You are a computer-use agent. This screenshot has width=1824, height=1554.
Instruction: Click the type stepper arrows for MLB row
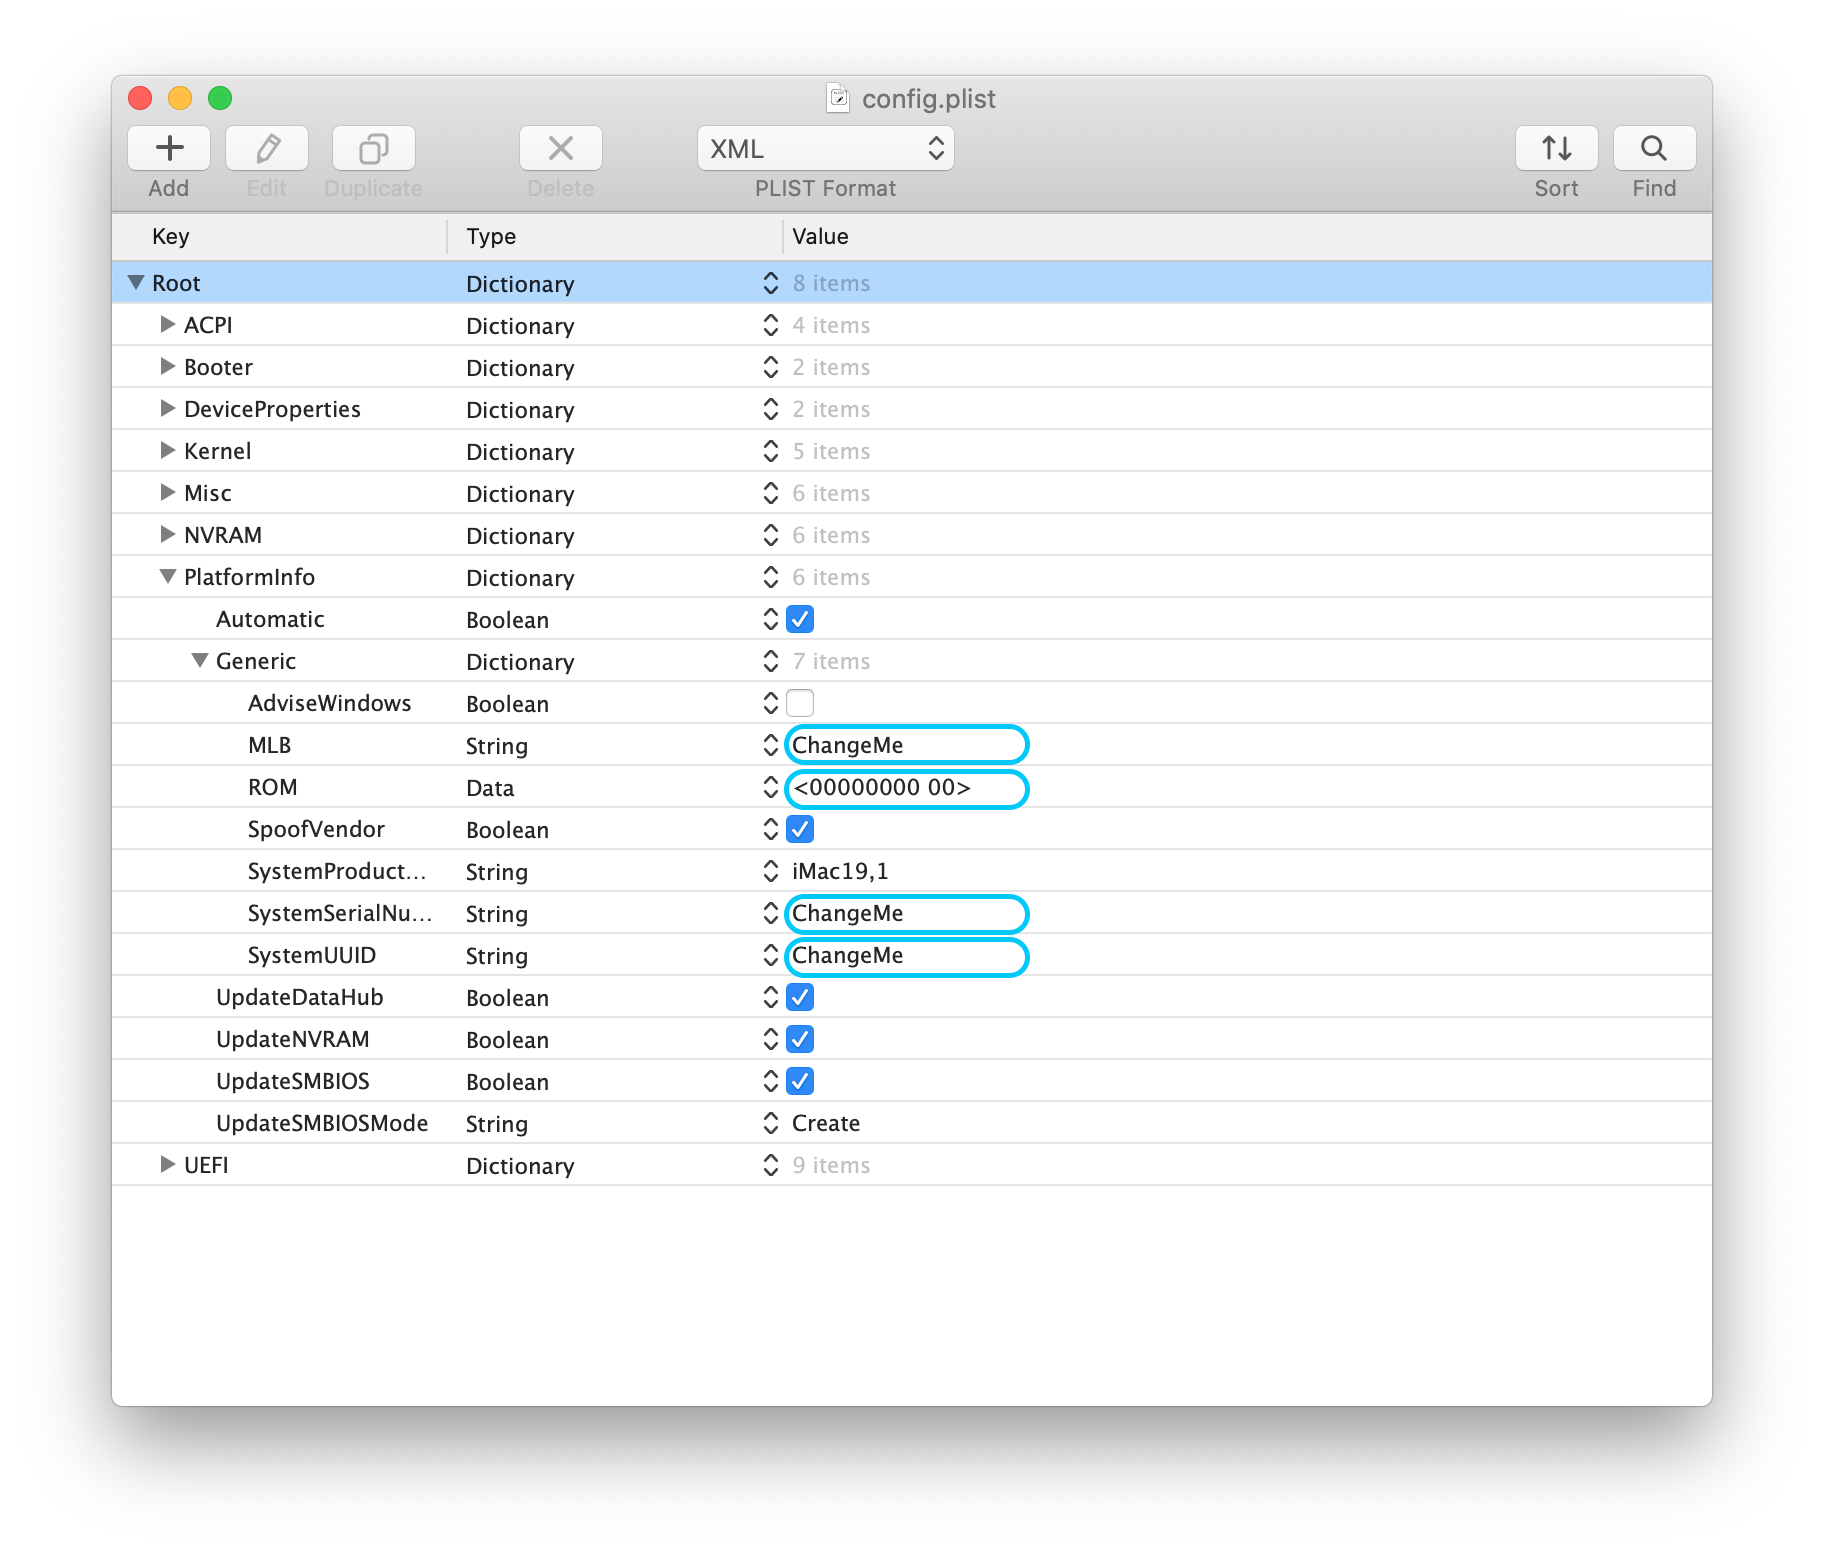click(770, 745)
